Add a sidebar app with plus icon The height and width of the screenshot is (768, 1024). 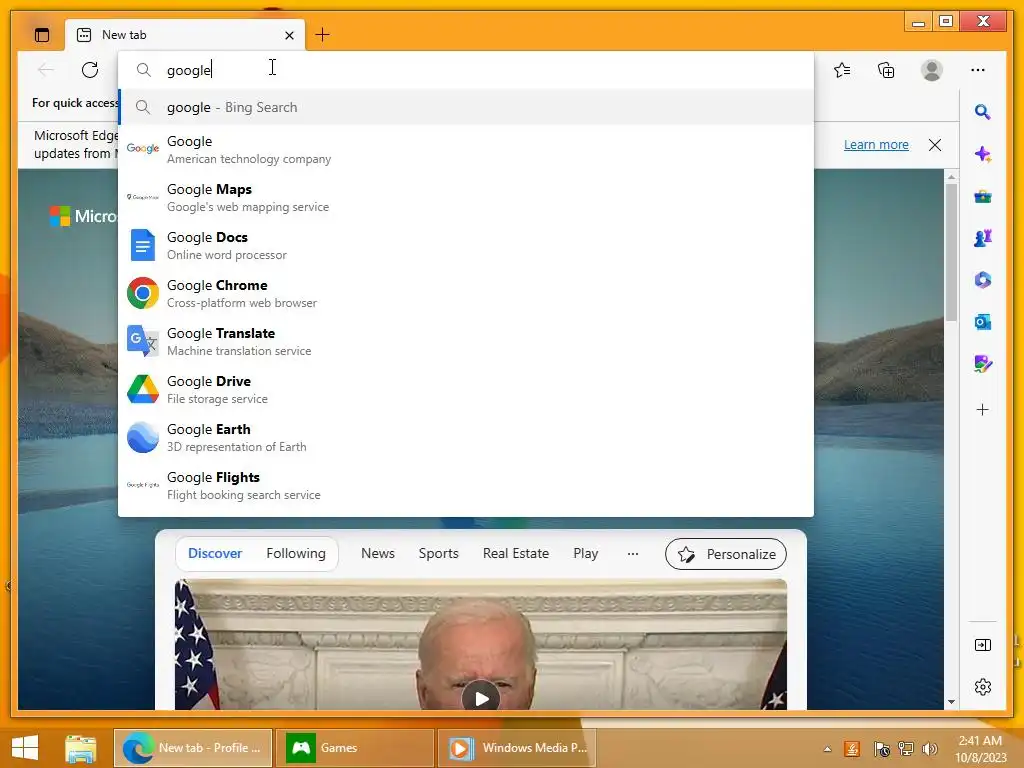[x=982, y=409]
